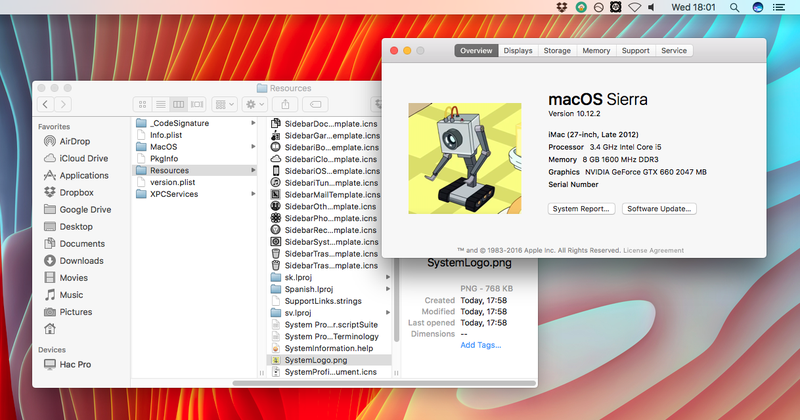Image resolution: width=800 pixels, height=420 pixels.
Task: Click macOS version number 10.12.2
Action: pyautogui.click(x=587, y=114)
